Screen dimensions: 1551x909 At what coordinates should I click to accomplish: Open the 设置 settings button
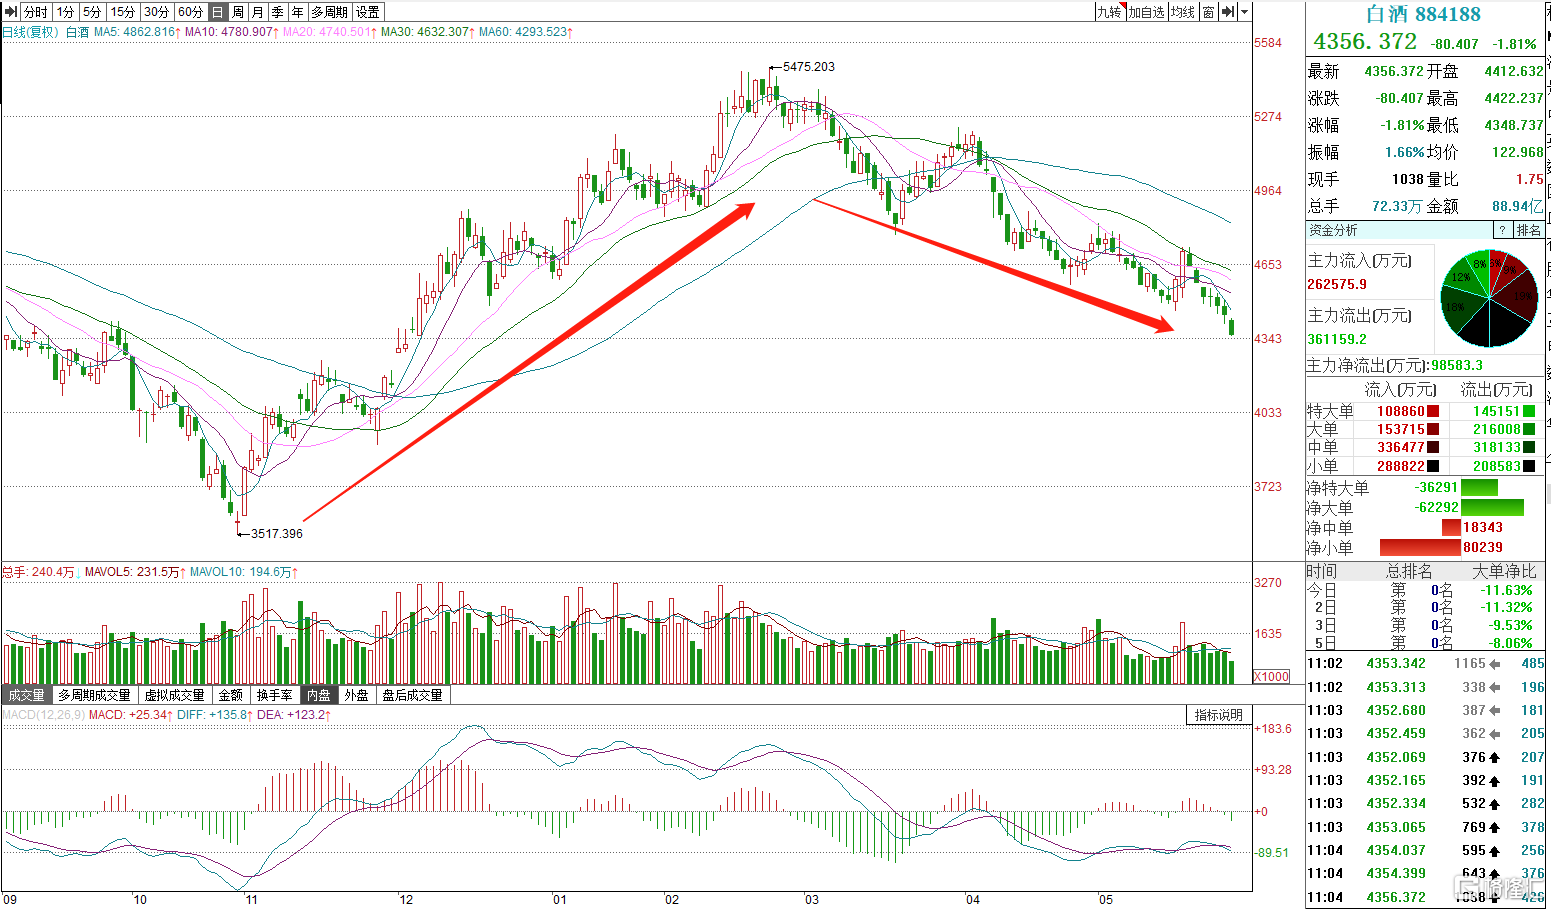tap(368, 12)
